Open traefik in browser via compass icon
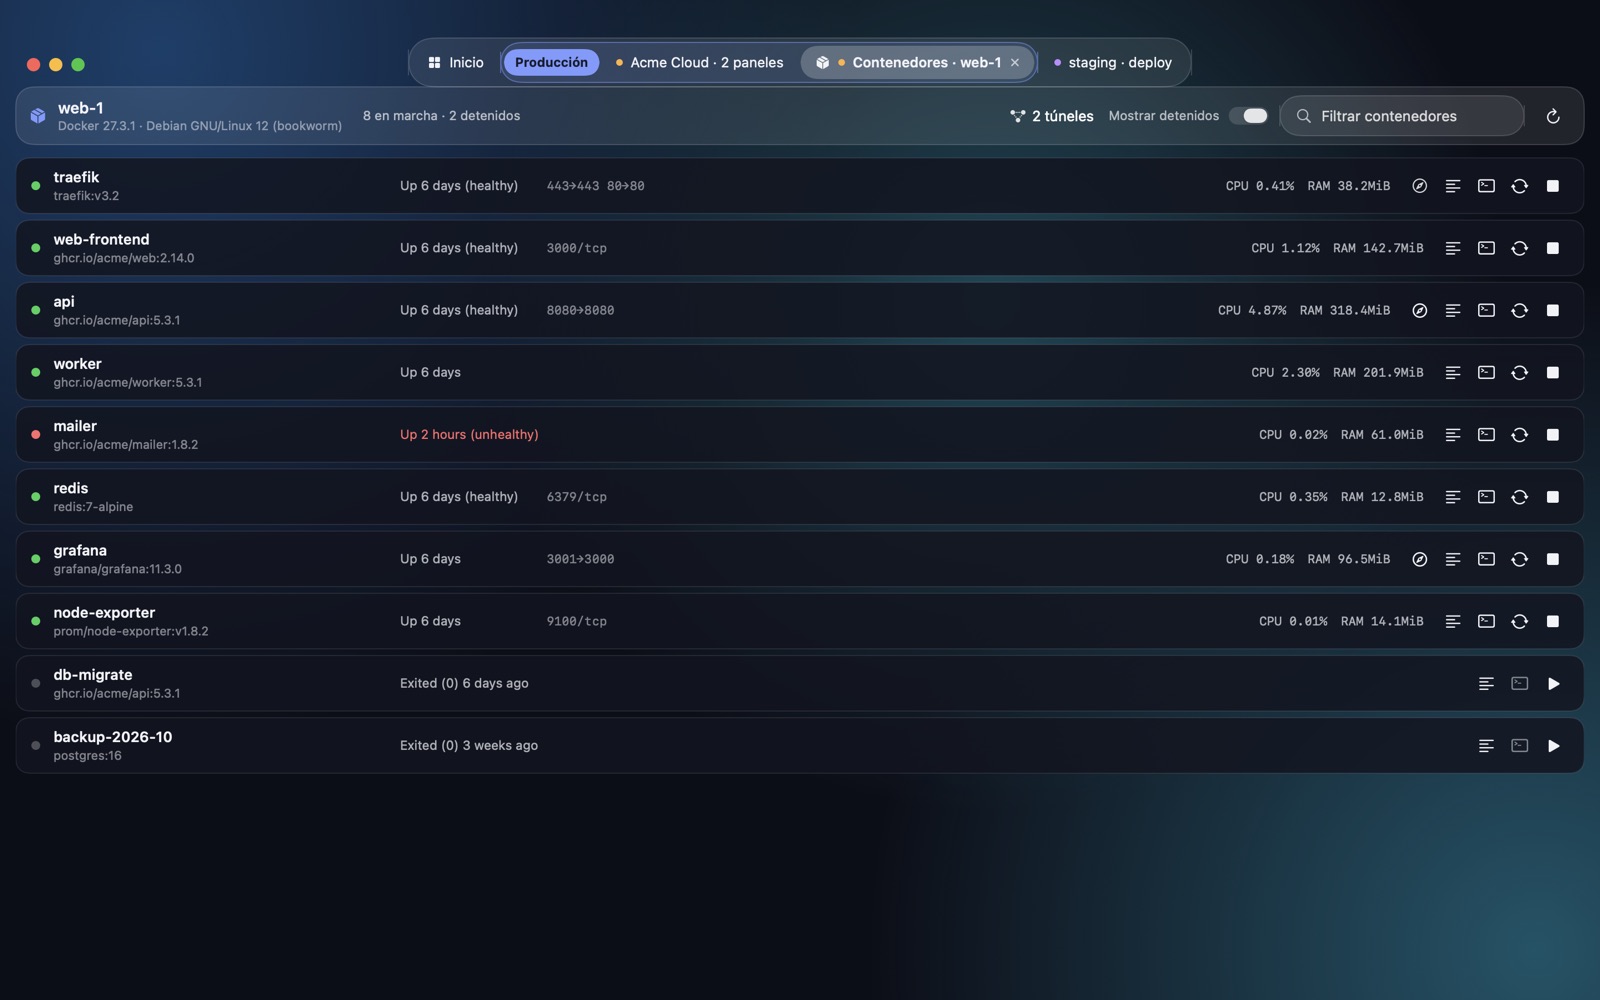 tap(1419, 186)
